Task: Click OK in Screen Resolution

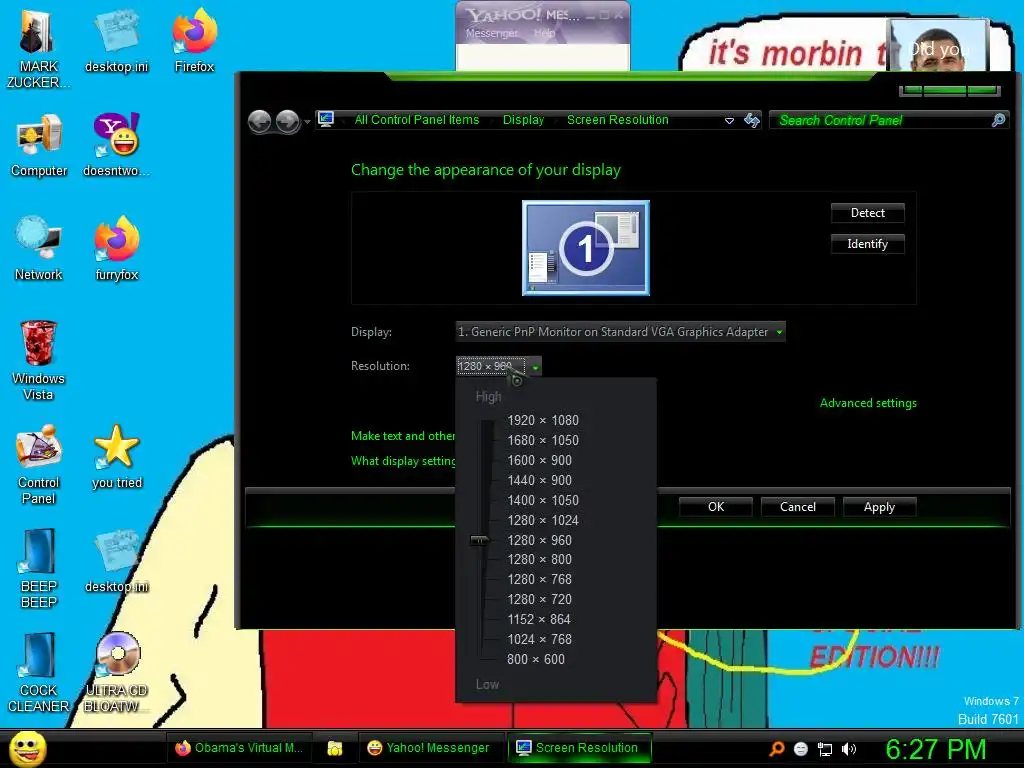Action: [716, 507]
